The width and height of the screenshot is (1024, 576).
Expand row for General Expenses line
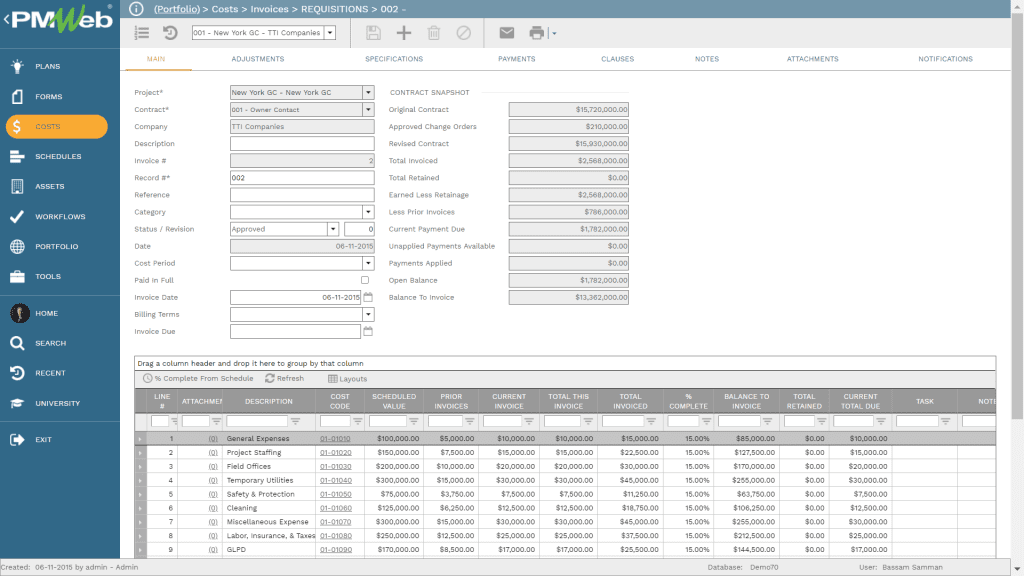tap(140, 439)
